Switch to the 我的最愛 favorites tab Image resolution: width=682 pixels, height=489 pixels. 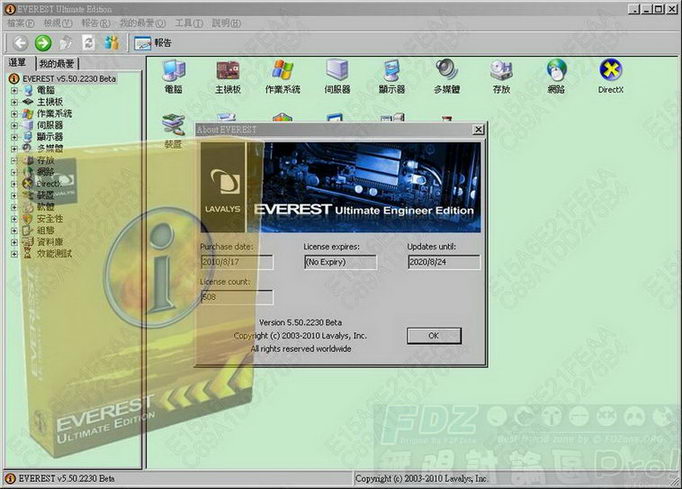click(x=57, y=63)
